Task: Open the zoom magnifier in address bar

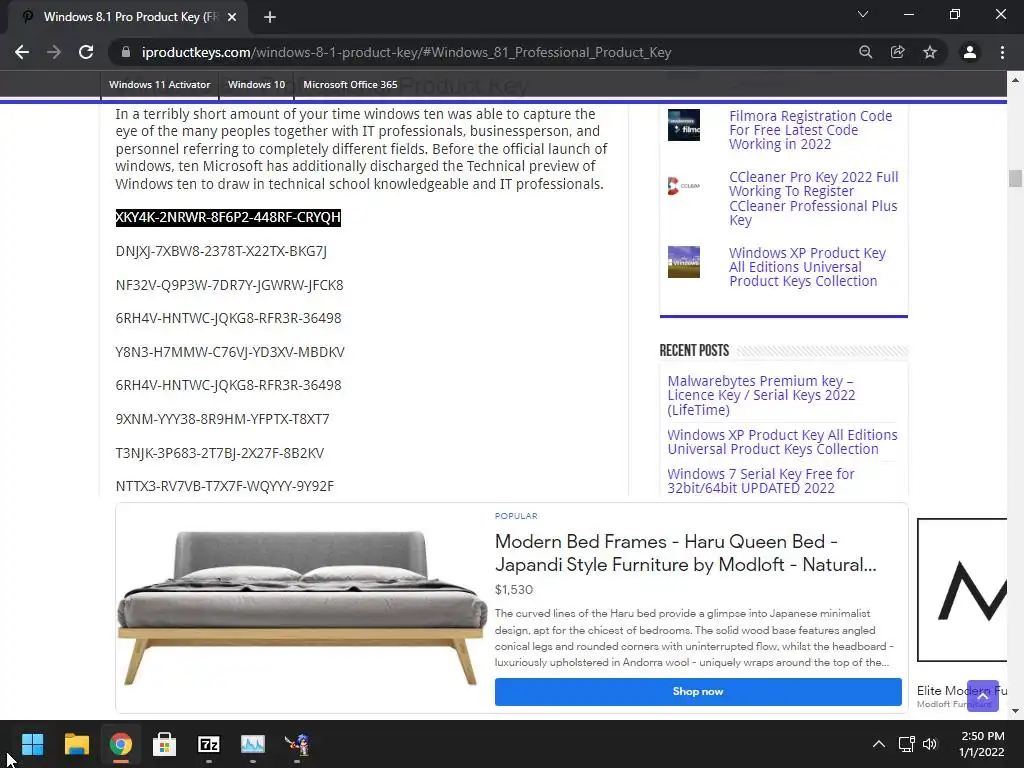Action: (865, 52)
